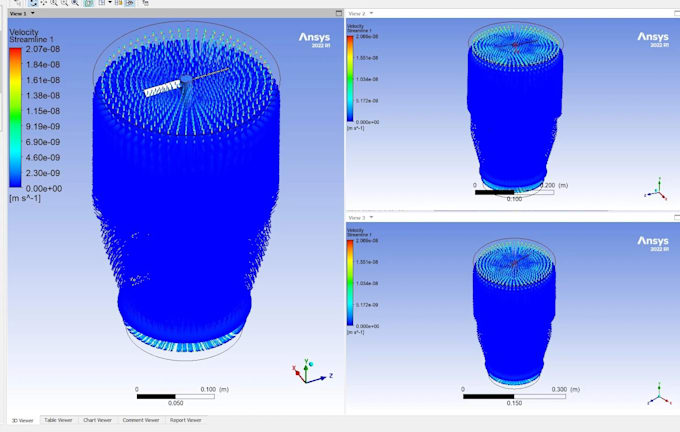Click the velocity color legend bar in View 1
680x432 pixels.
[15, 118]
